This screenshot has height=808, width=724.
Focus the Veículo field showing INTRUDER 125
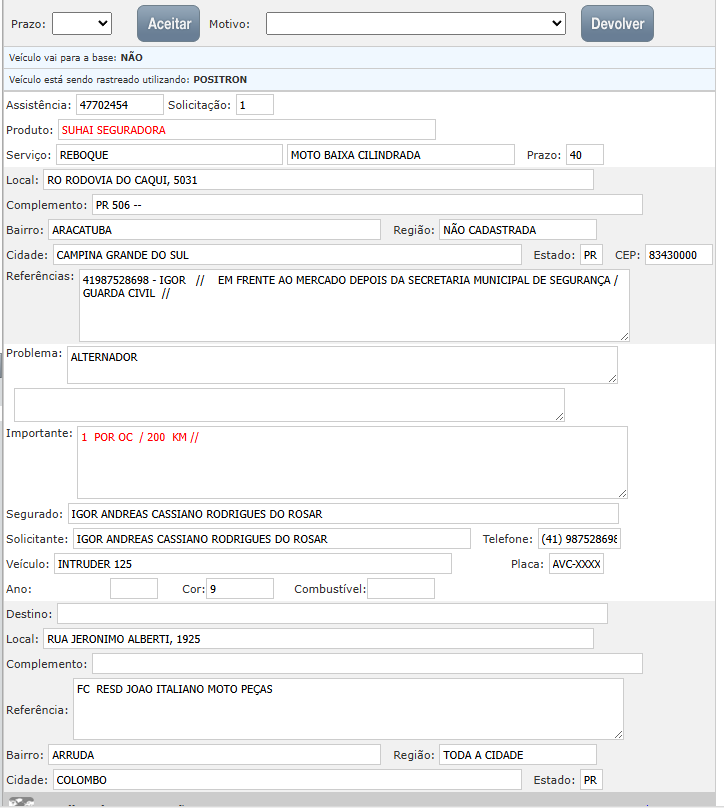(x=252, y=564)
